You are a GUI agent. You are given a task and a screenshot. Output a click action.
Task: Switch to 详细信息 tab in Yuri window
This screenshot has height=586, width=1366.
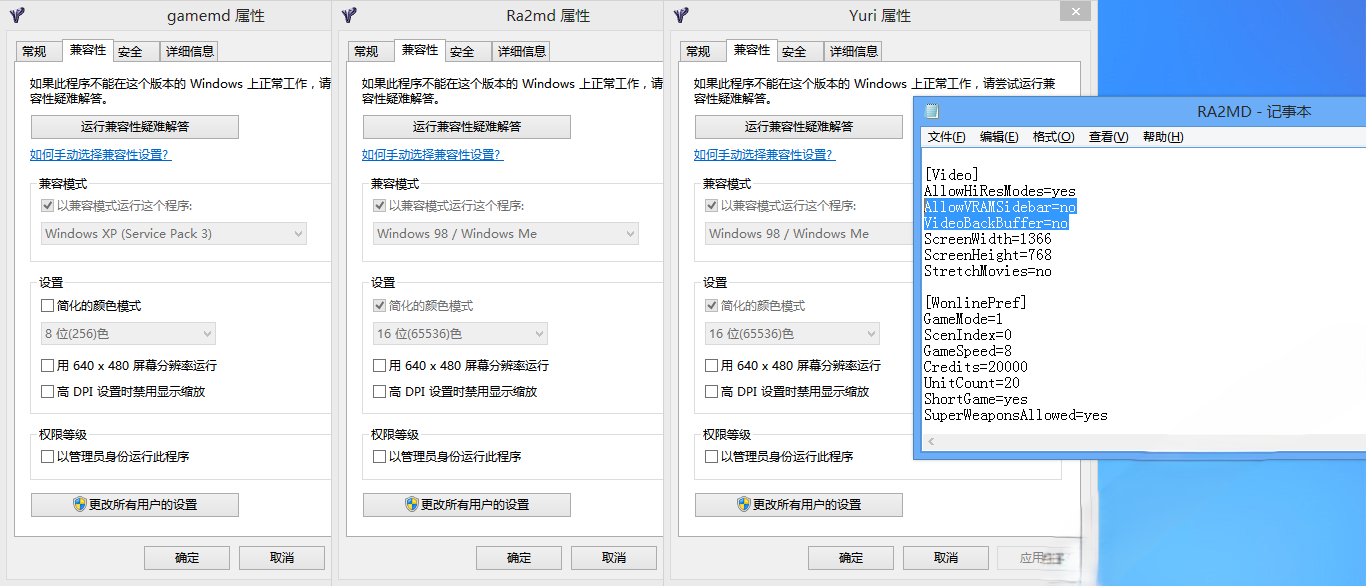coord(853,52)
